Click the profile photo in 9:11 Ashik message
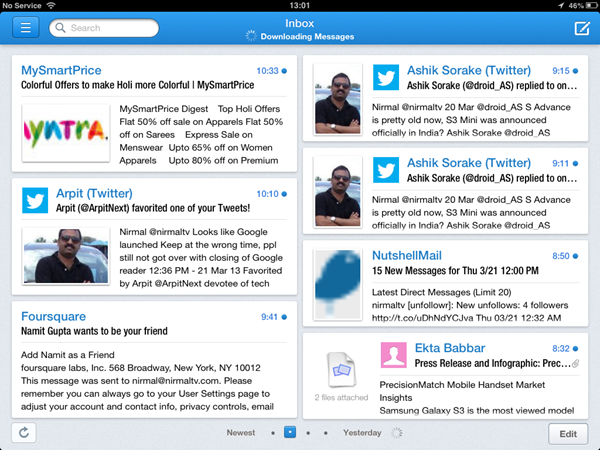Image resolution: width=600 pixels, height=450 pixels. (338, 192)
